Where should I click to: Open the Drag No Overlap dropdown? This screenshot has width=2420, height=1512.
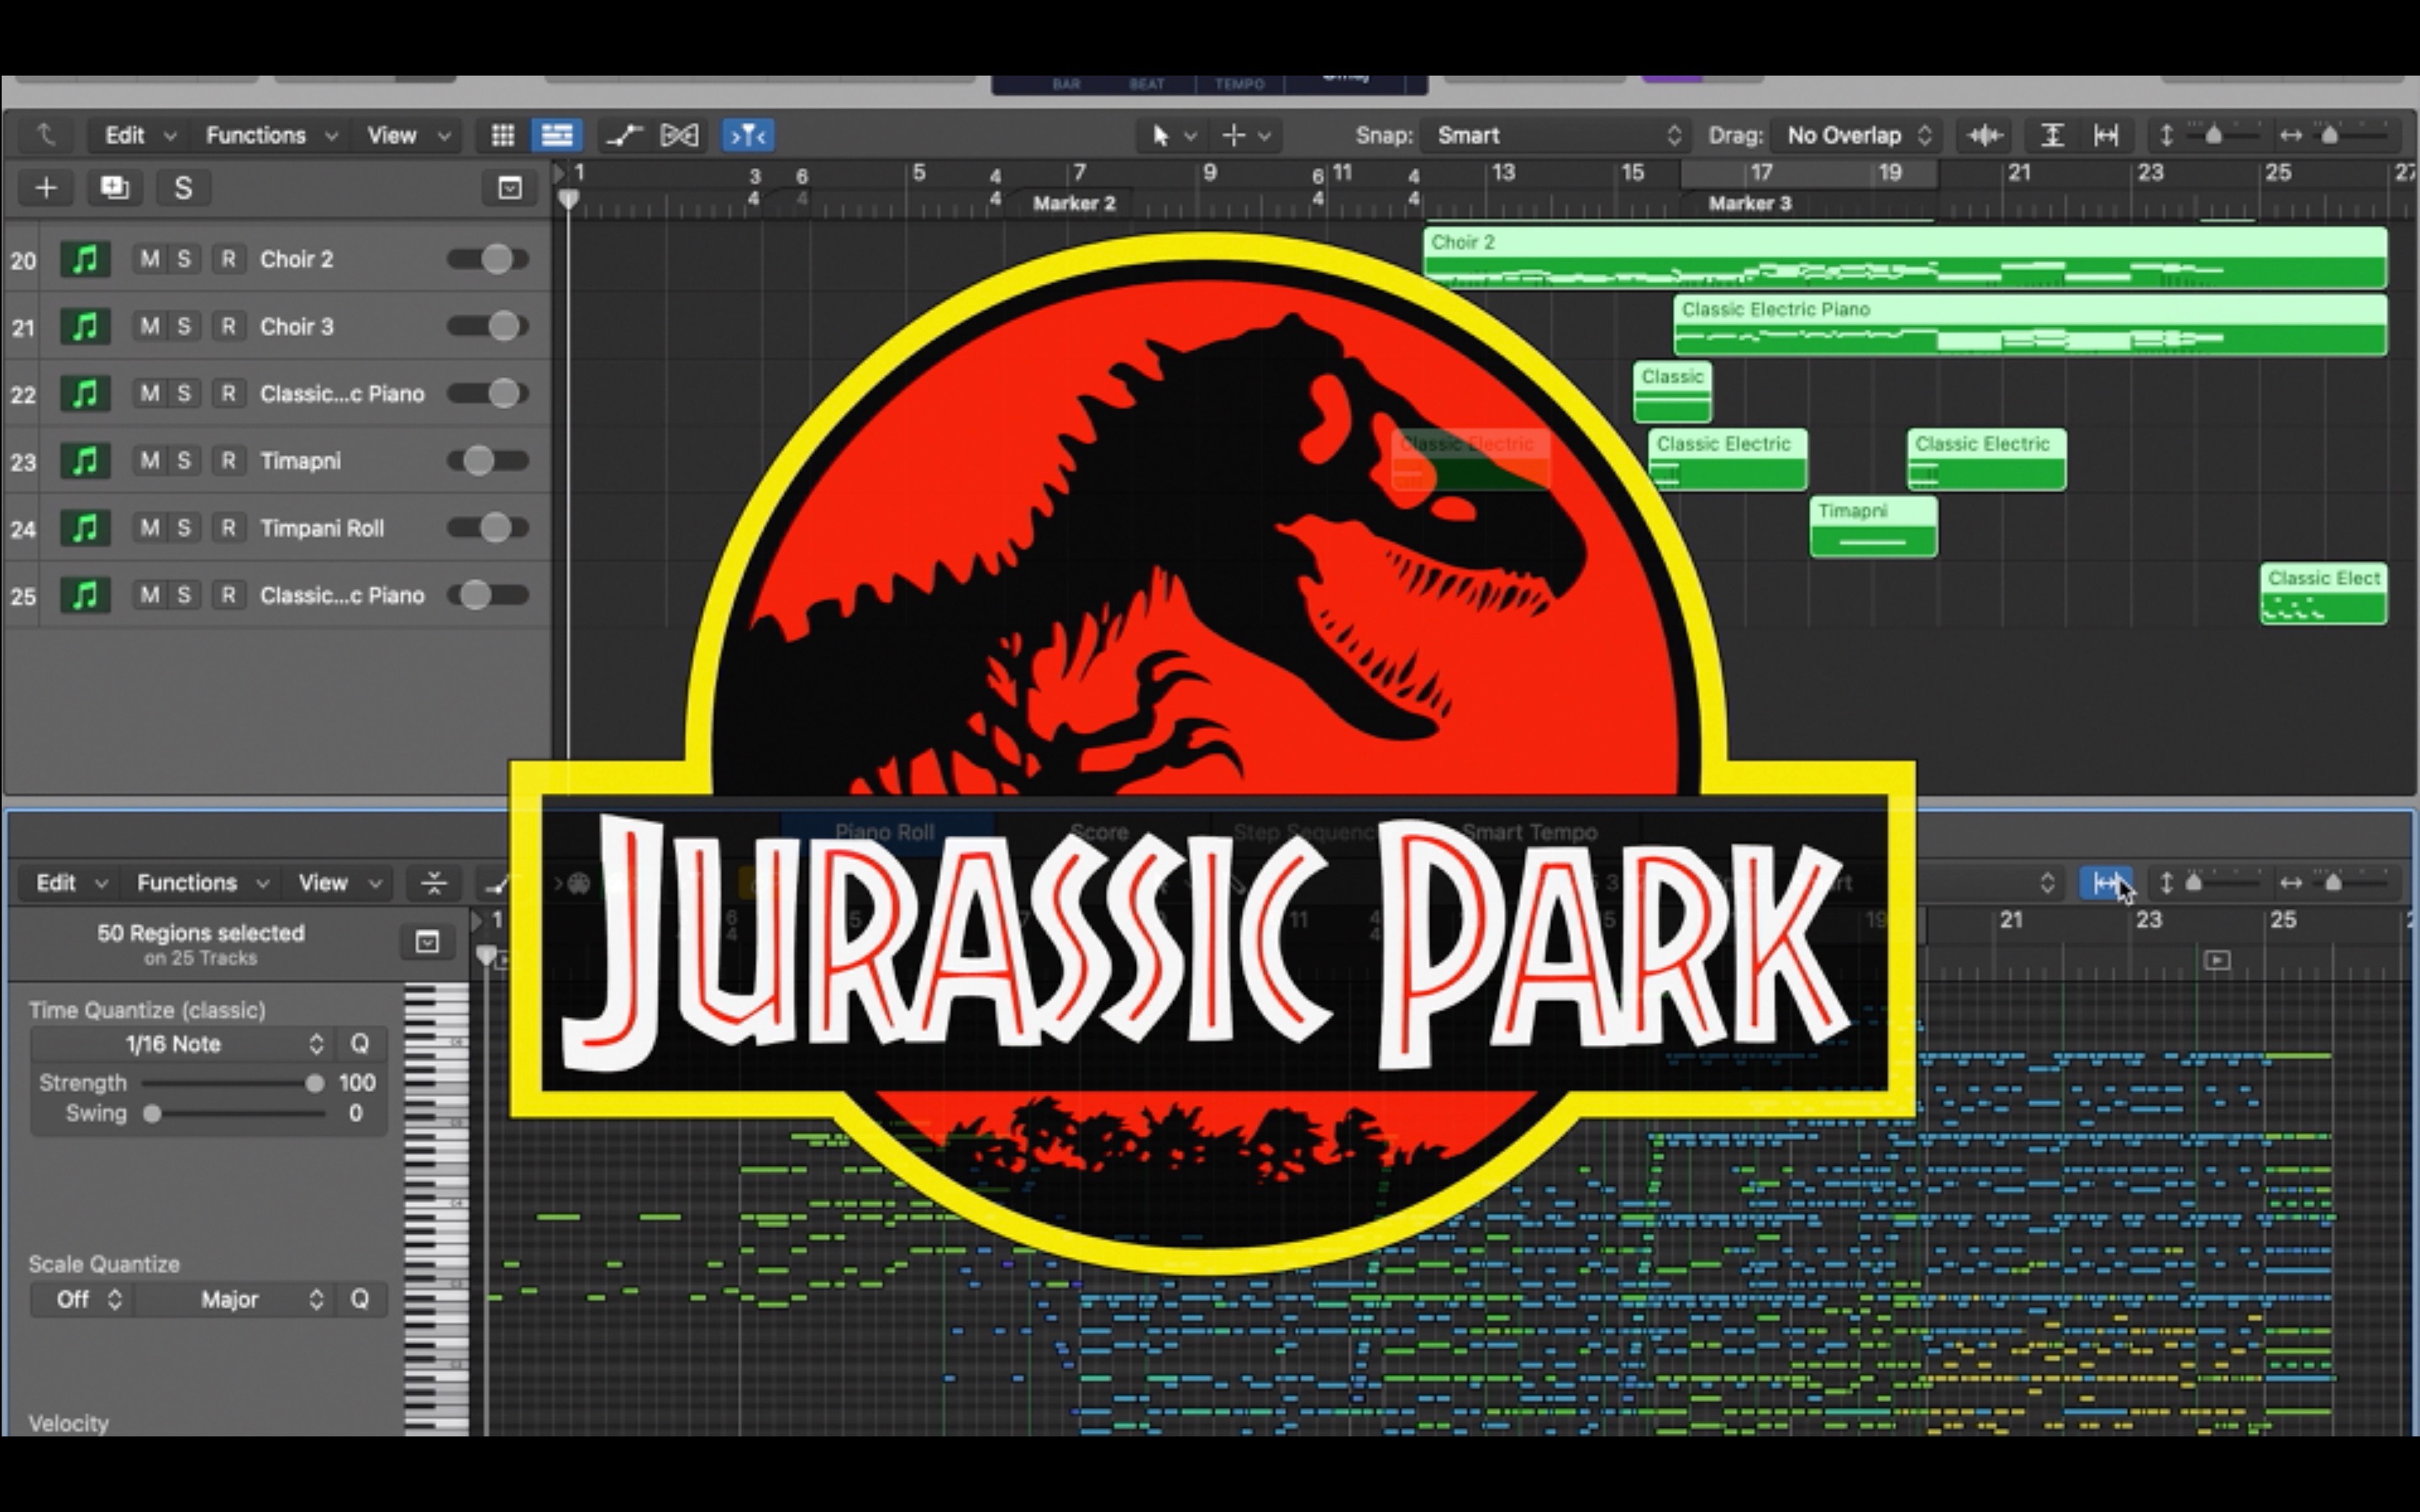[x=1857, y=135]
